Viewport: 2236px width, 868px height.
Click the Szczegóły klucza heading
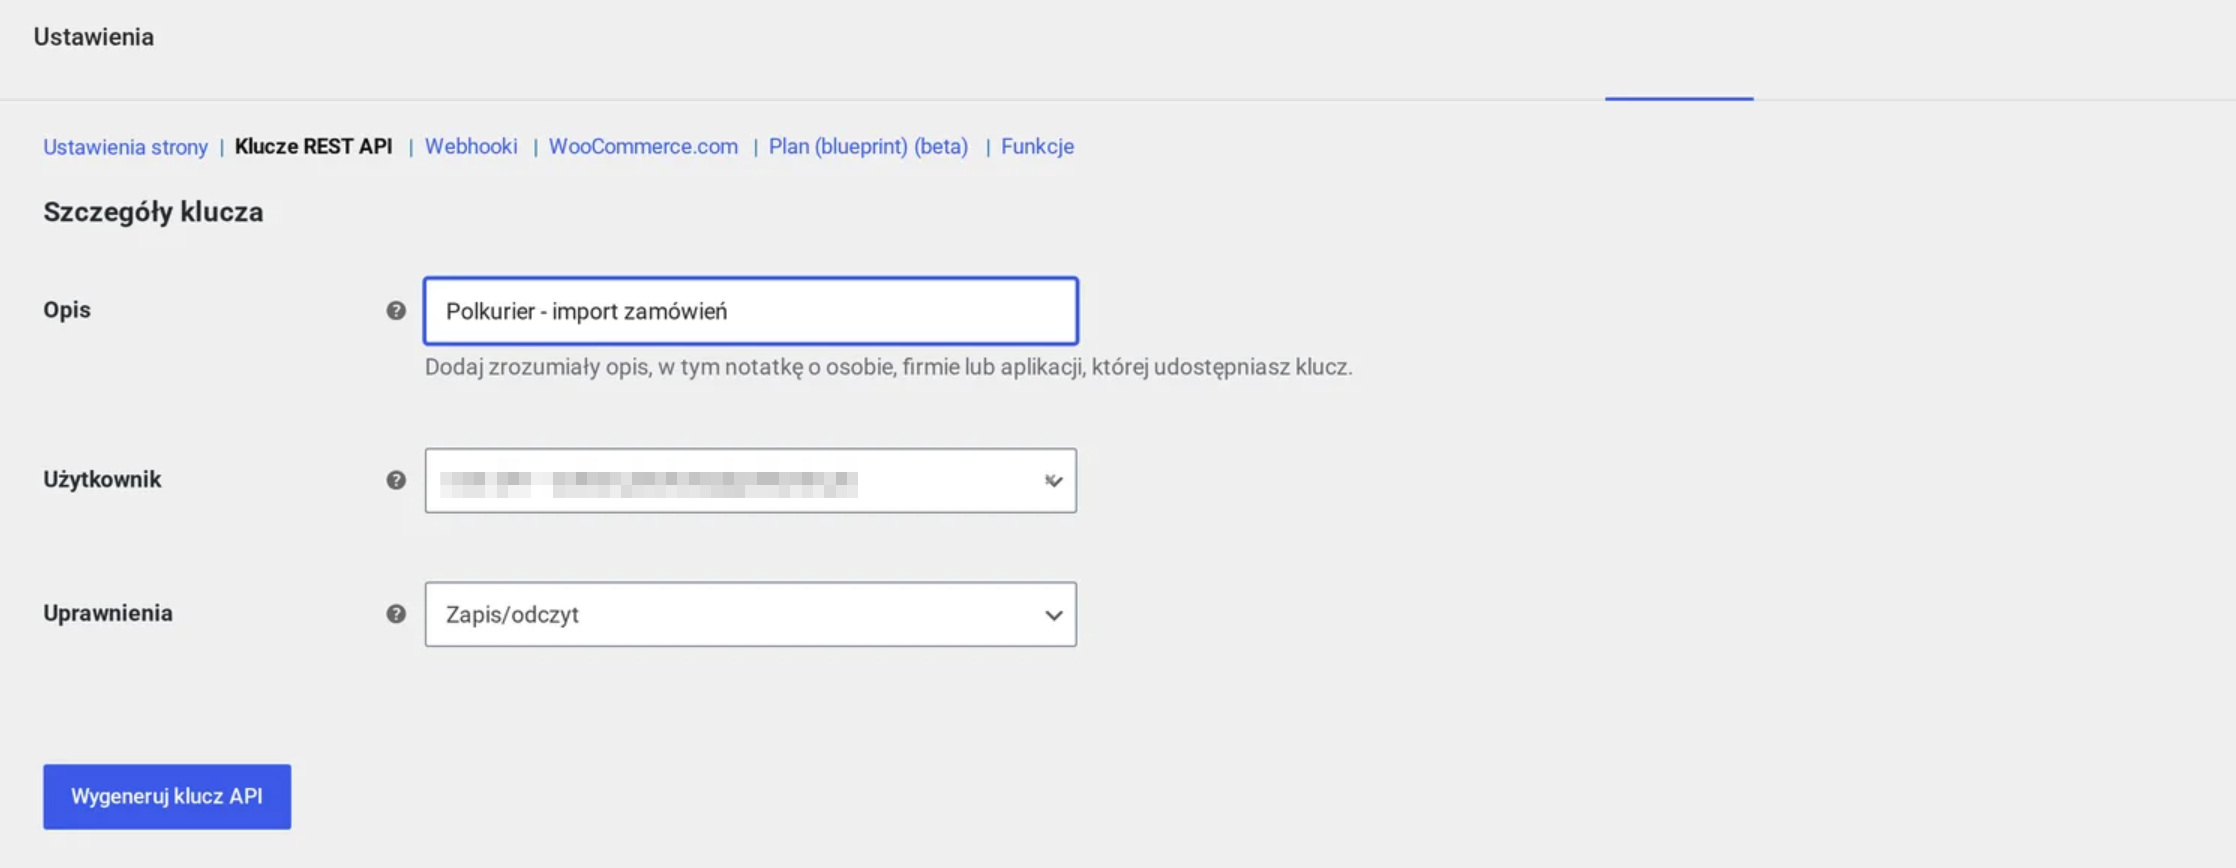153,212
